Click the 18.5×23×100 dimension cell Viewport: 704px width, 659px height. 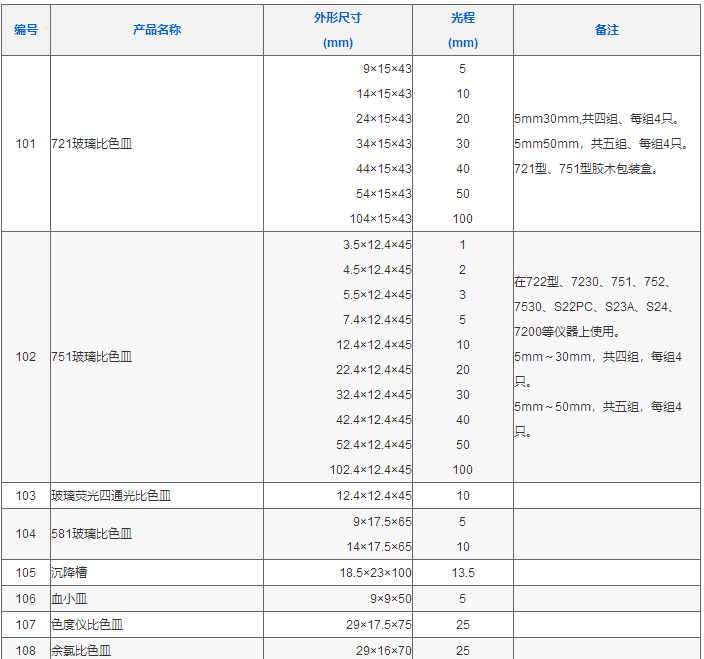[375, 573]
